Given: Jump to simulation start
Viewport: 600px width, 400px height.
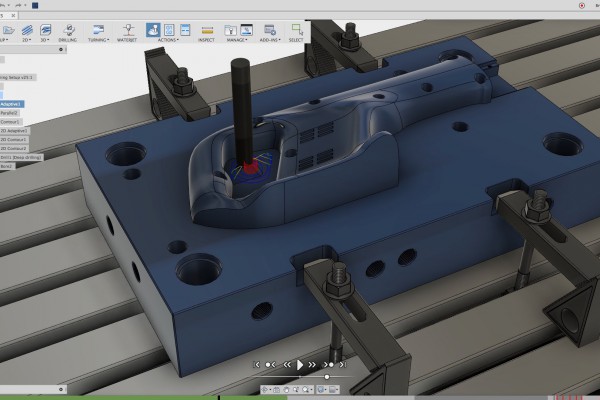Looking at the screenshot, I should coord(257,365).
